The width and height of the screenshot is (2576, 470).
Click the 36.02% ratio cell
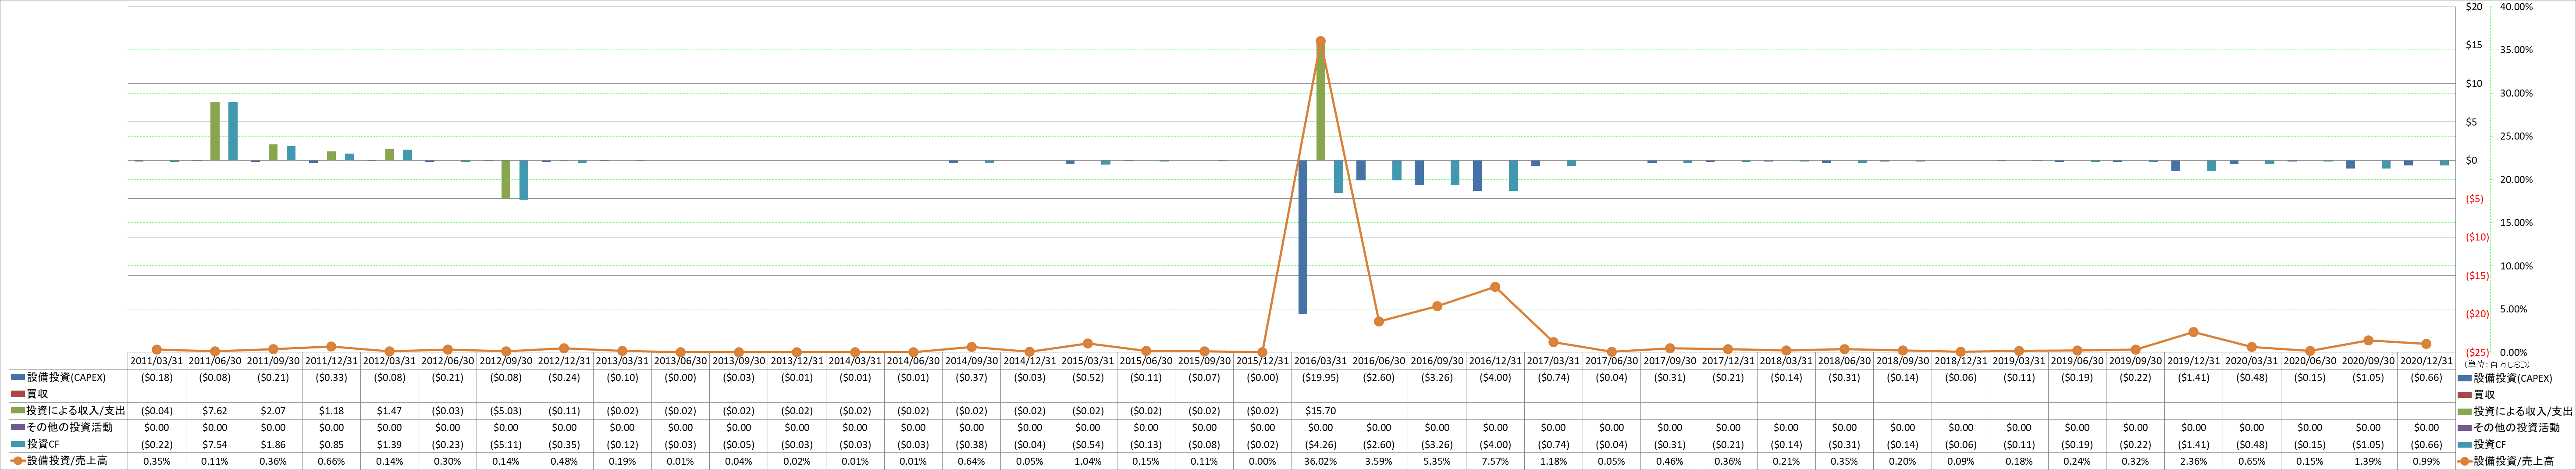[1320, 461]
